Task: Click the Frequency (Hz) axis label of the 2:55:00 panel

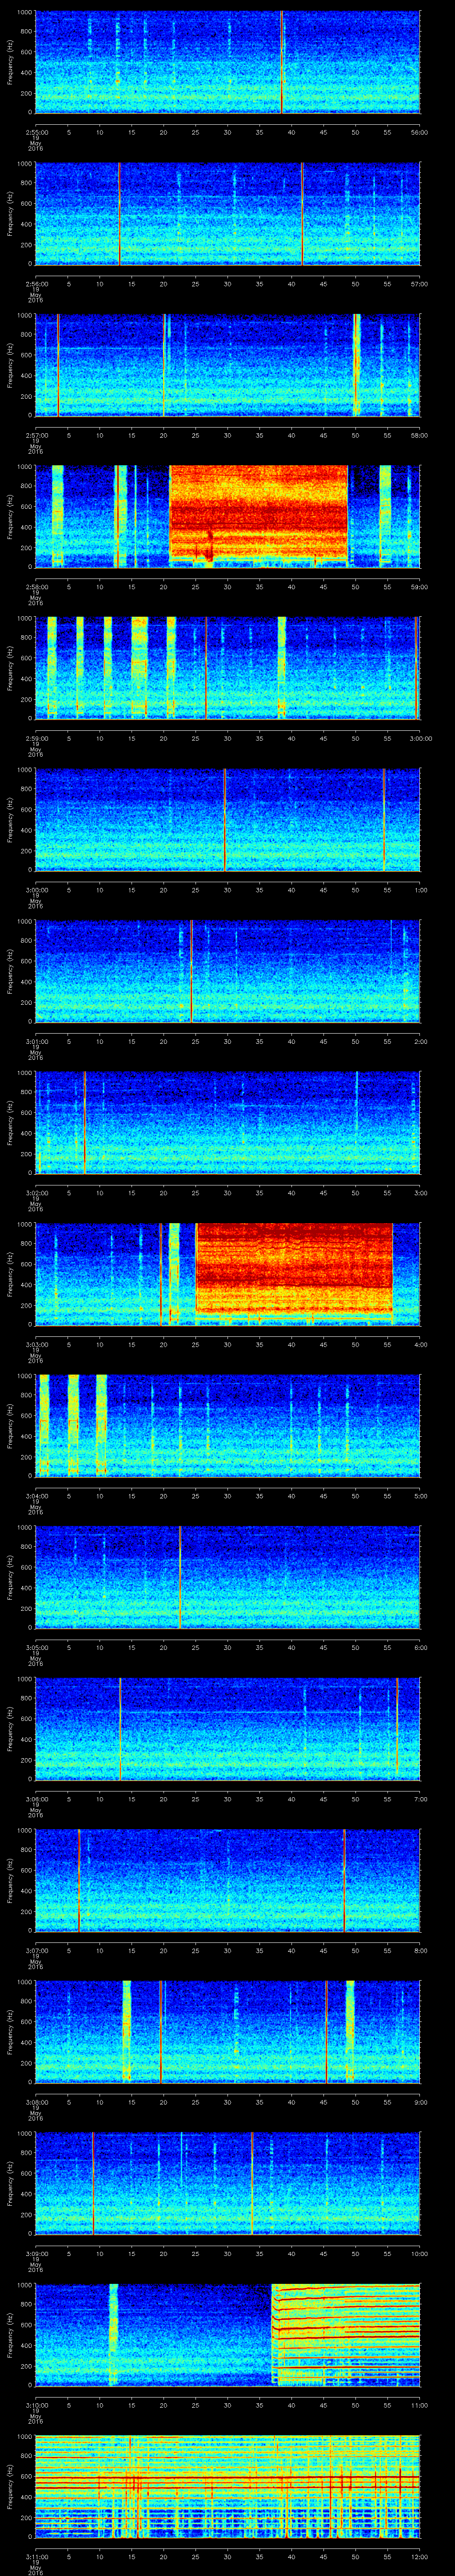Action: (x=10, y=62)
